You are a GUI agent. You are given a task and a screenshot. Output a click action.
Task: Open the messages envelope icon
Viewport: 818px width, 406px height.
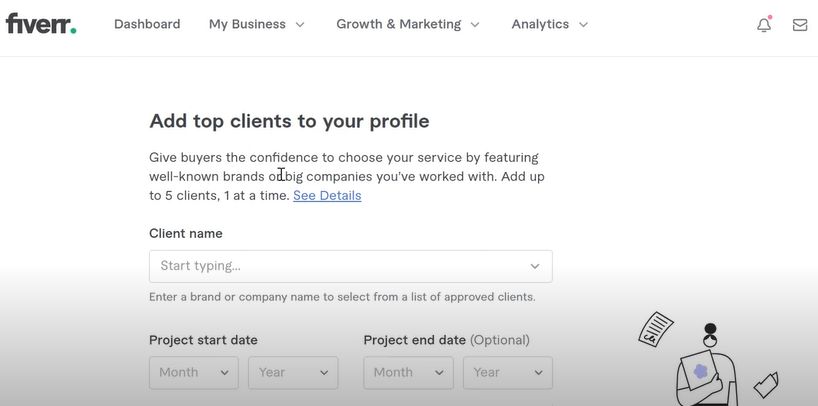[800, 25]
